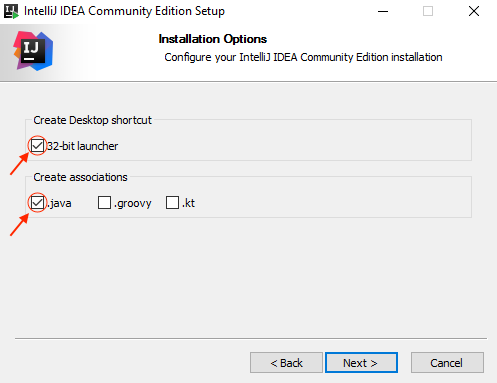Tick the .kt association checkbox
Screen dimensions: 497x383
click(172, 203)
